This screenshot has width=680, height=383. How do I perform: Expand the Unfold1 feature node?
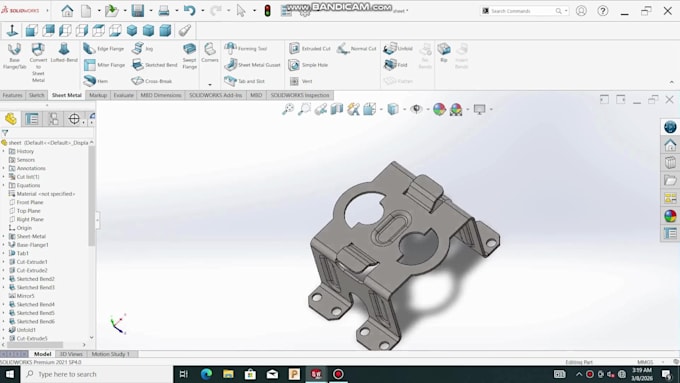4,330
